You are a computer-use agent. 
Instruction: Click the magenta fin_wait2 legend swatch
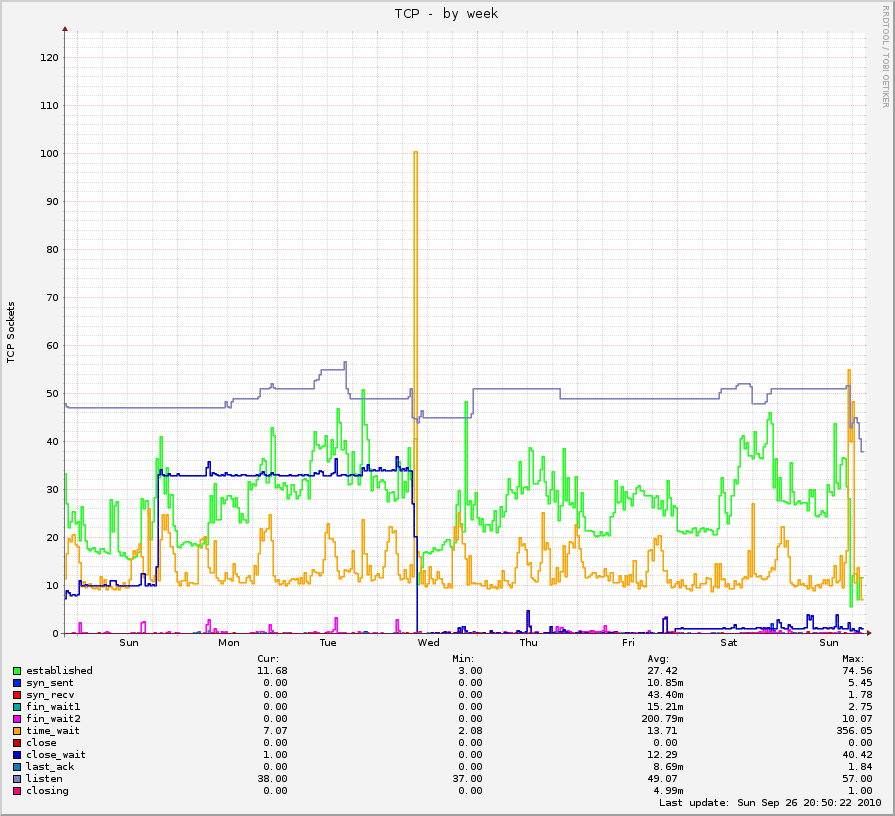pos(17,719)
